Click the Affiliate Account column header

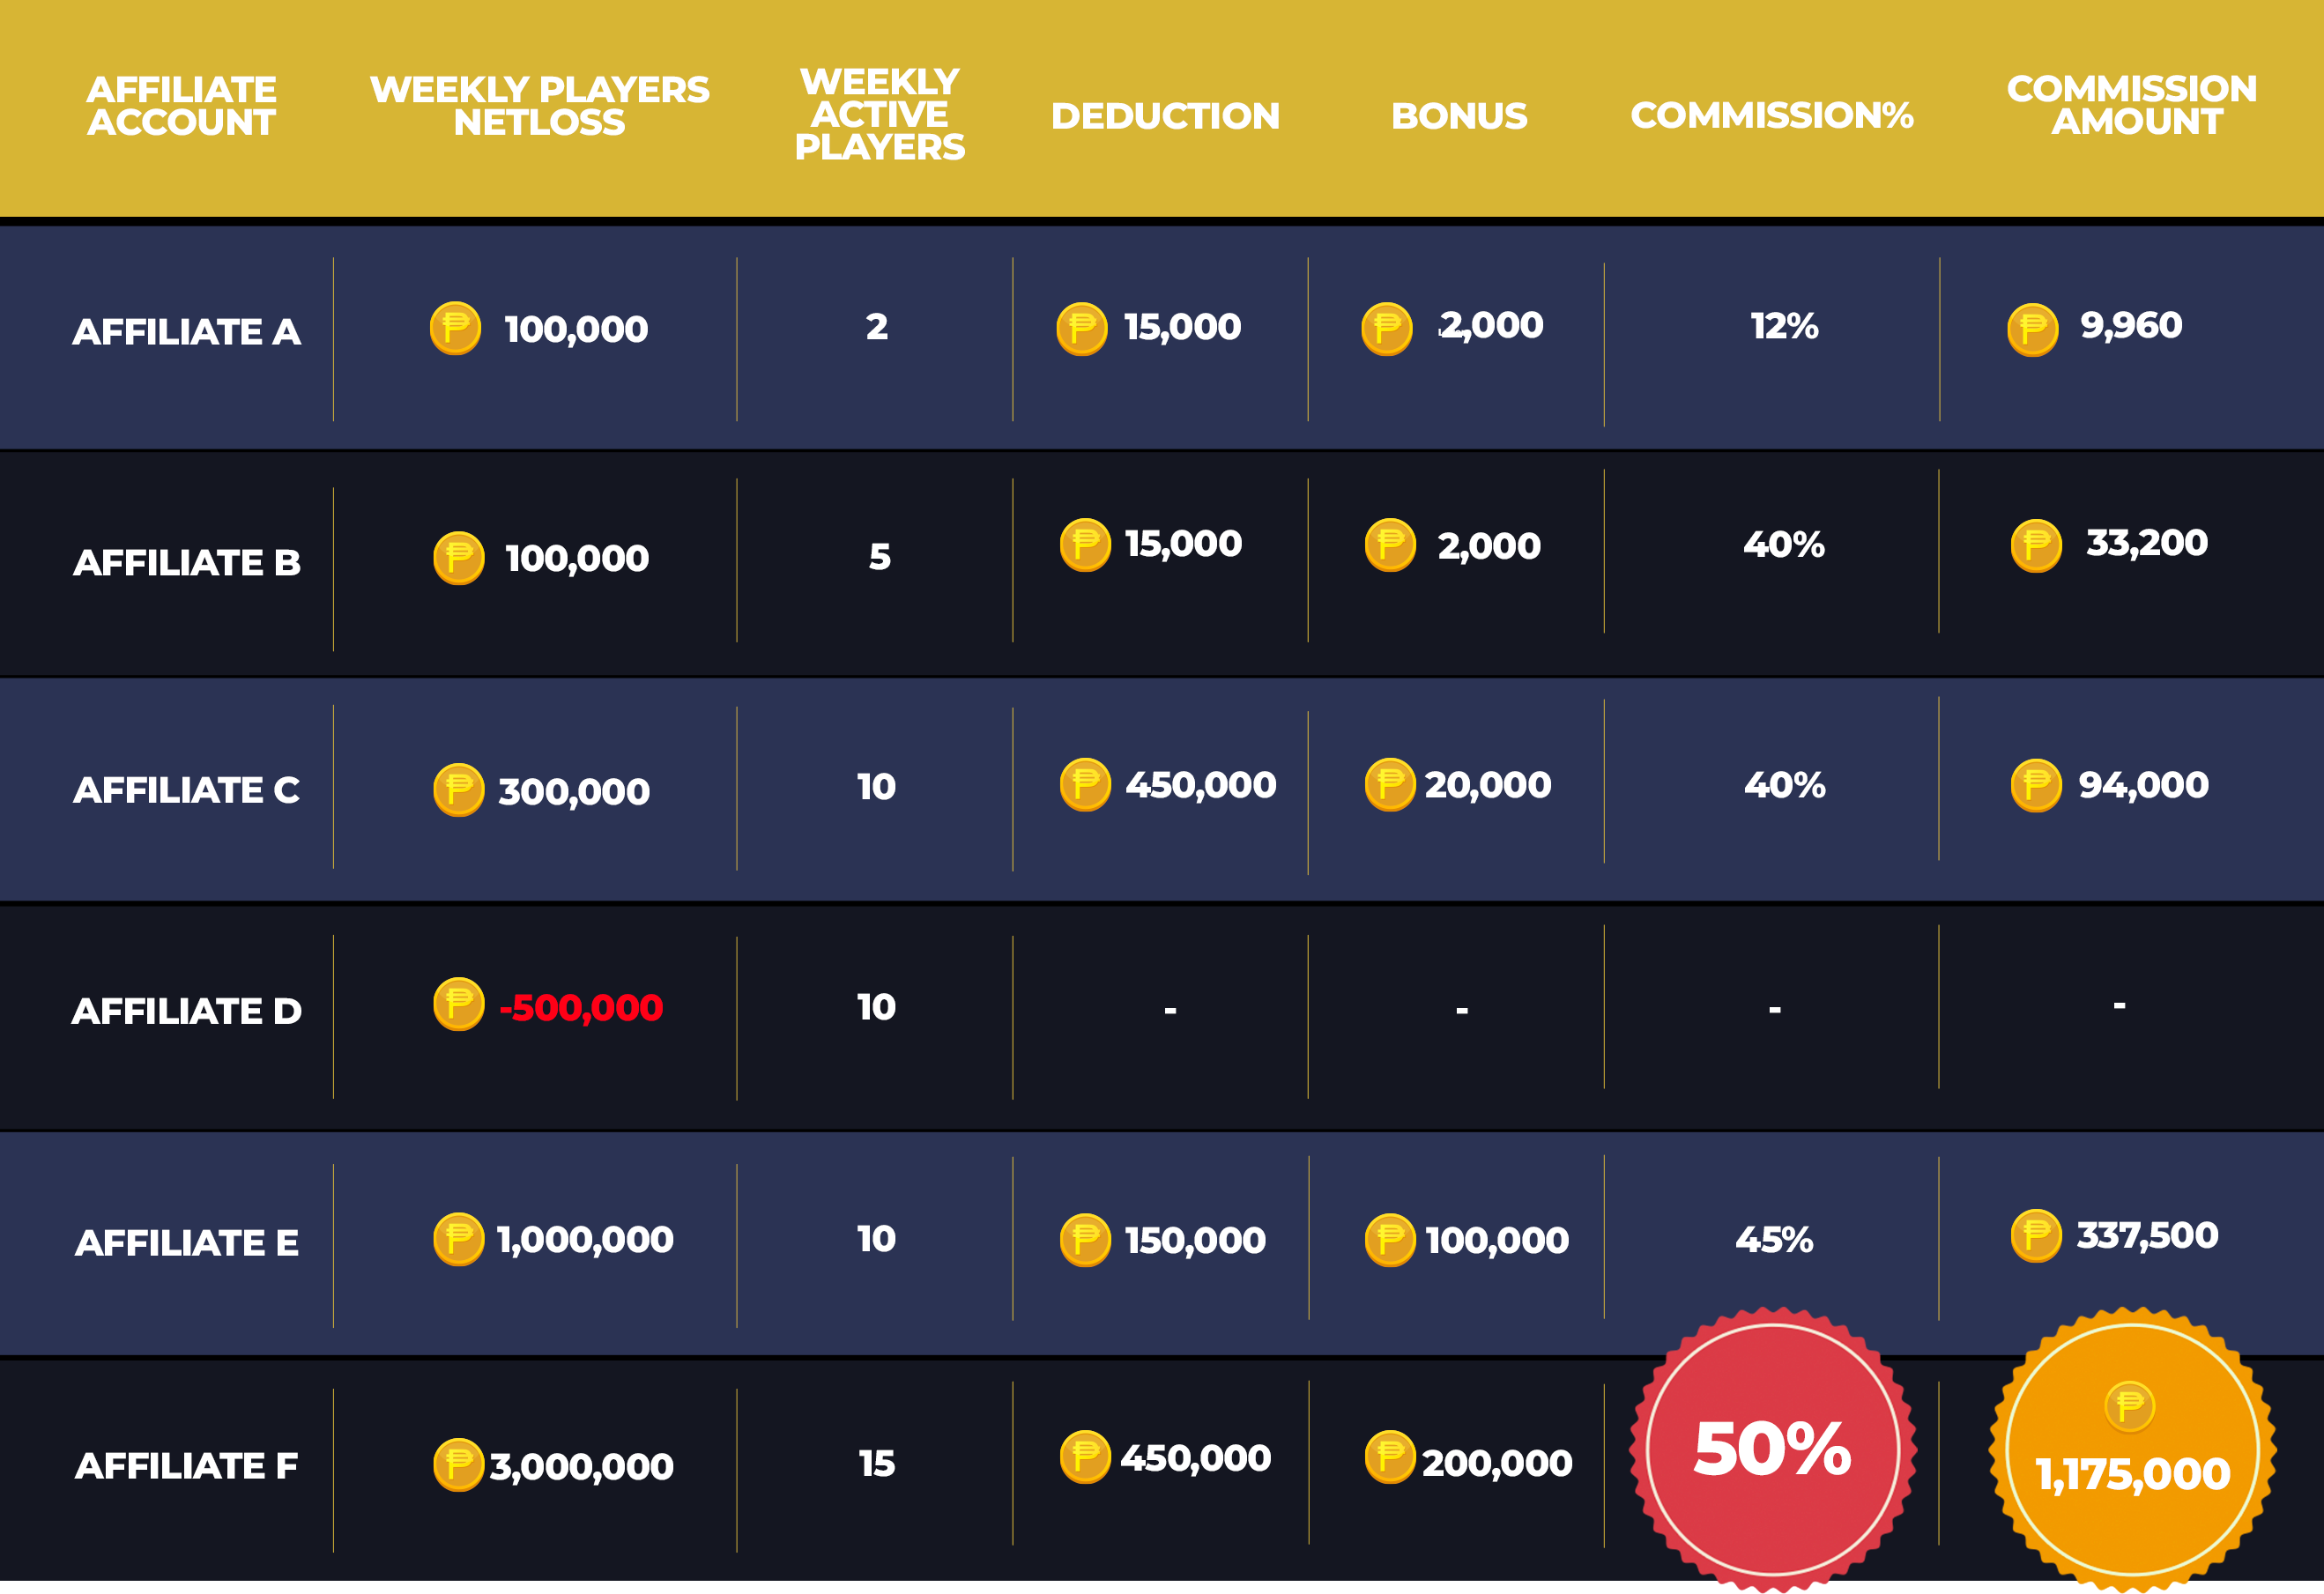tap(181, 106)
